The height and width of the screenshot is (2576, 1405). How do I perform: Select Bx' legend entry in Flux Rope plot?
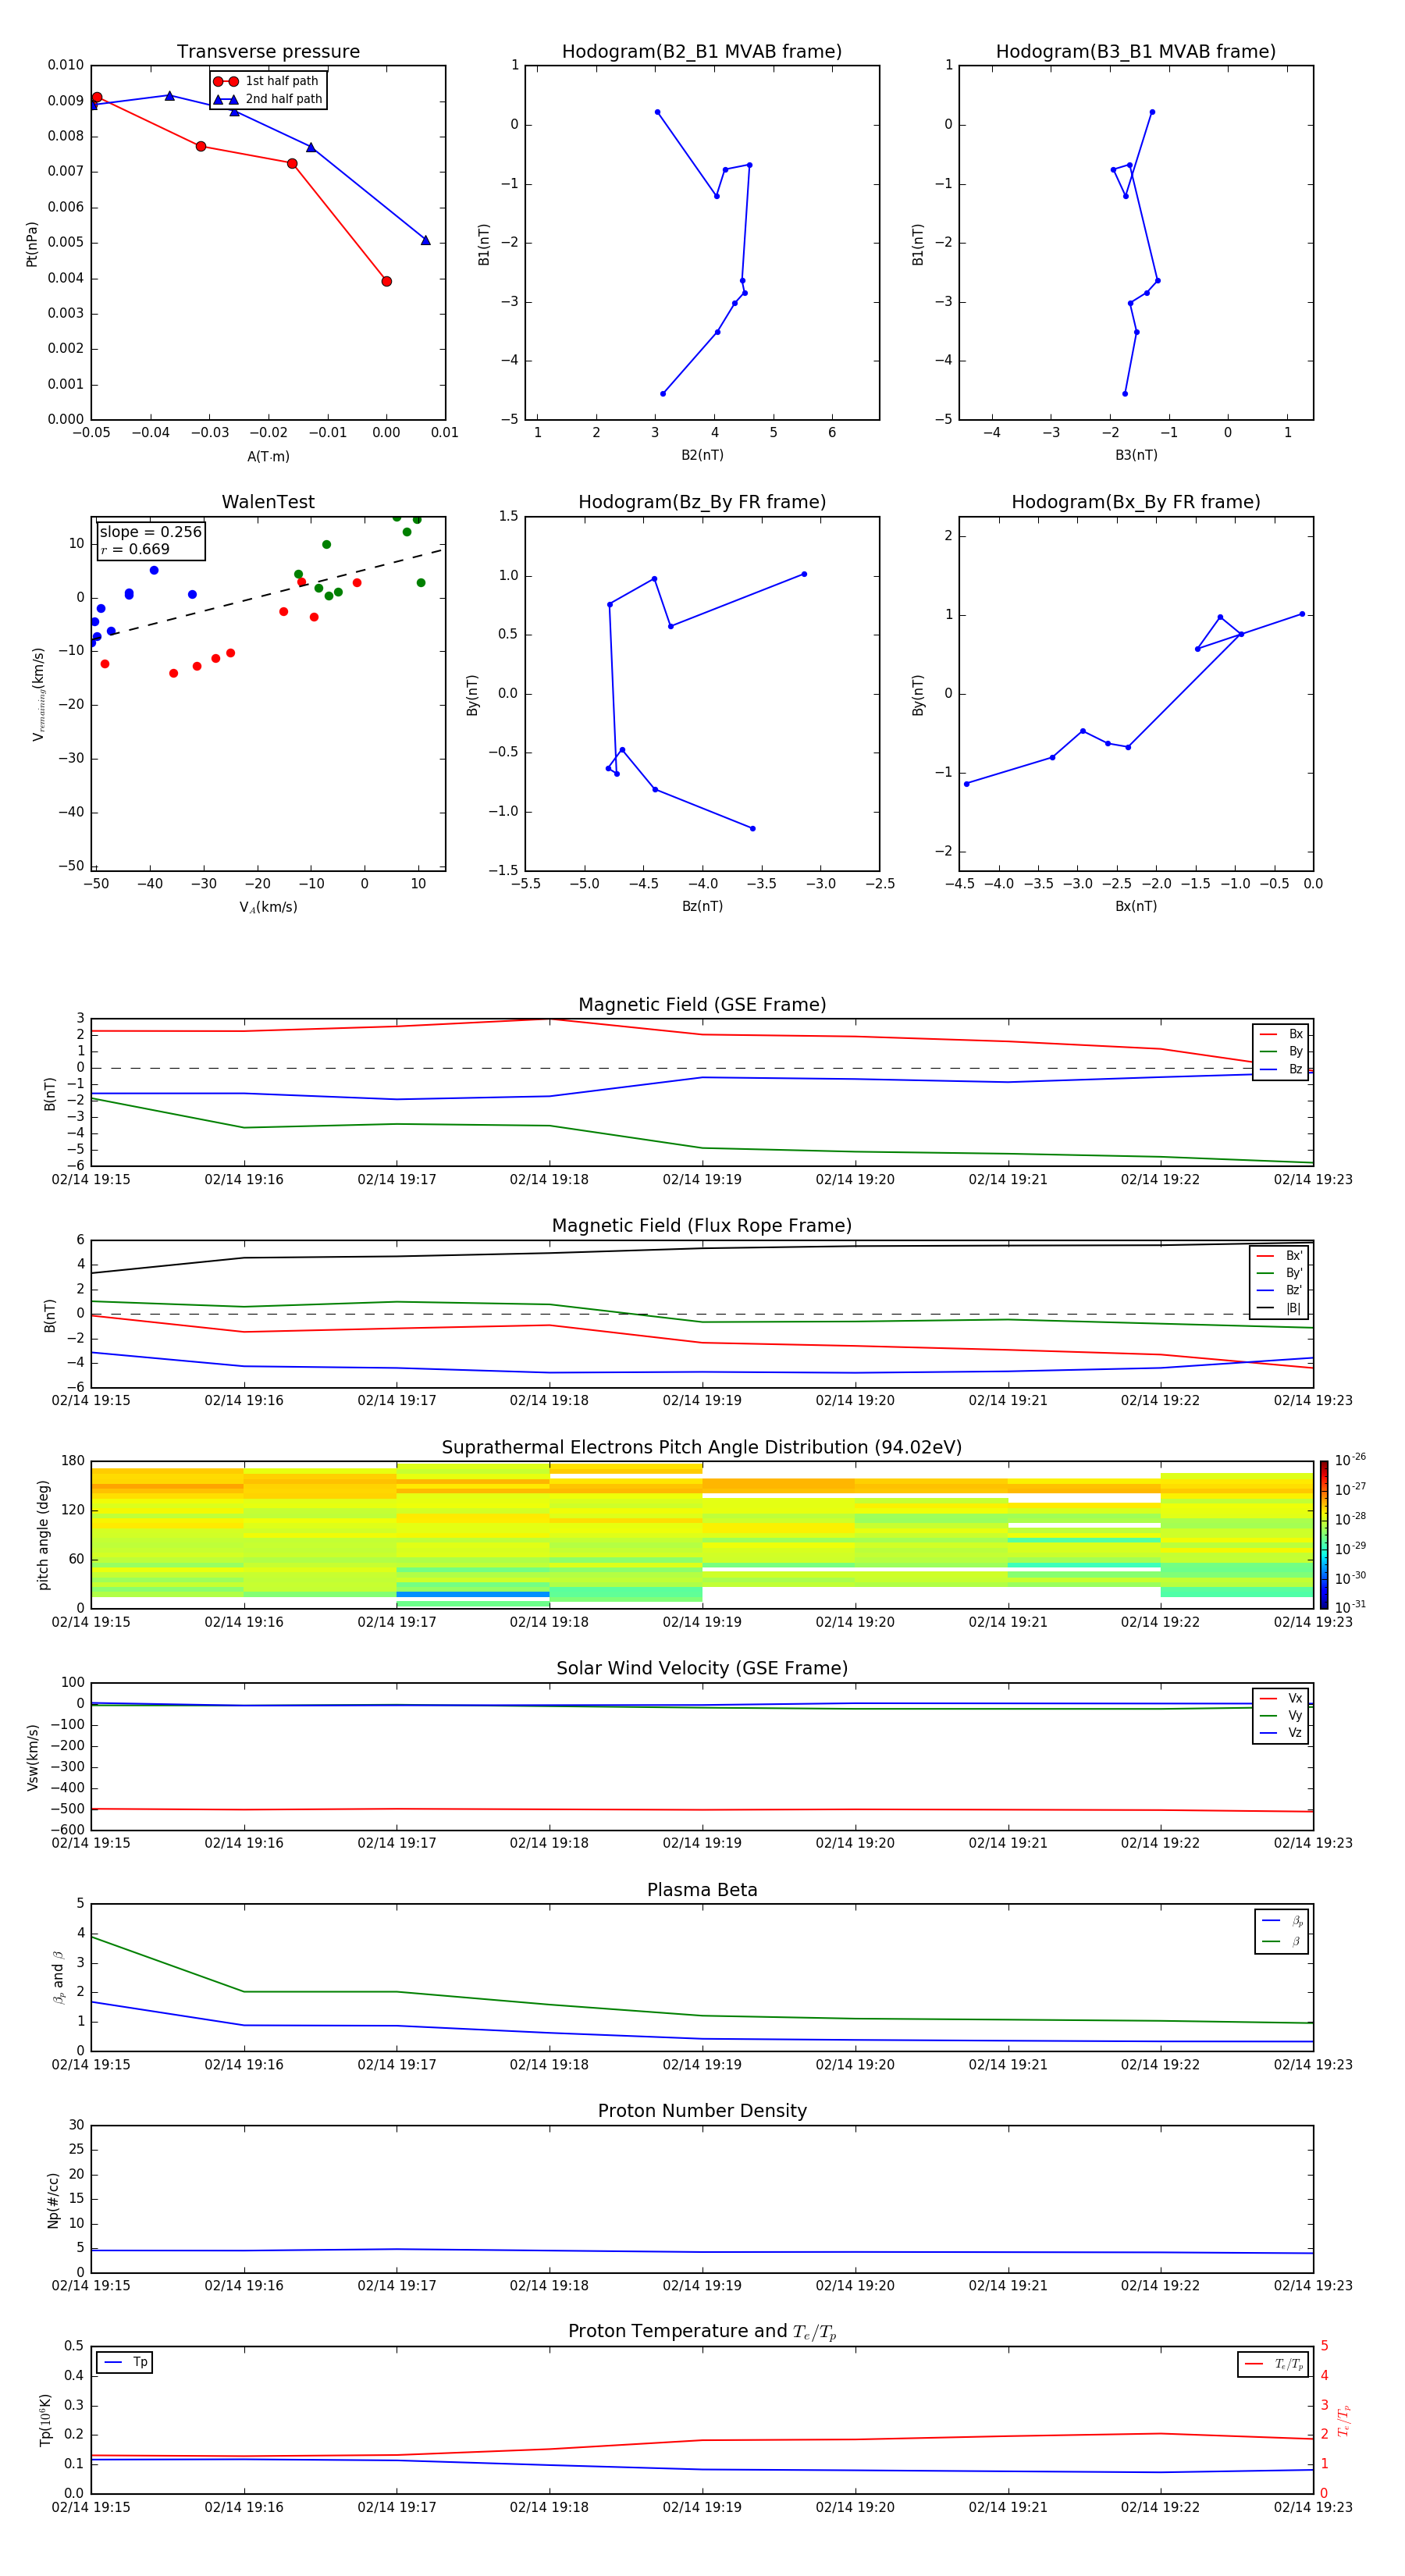[1280, 1256]
